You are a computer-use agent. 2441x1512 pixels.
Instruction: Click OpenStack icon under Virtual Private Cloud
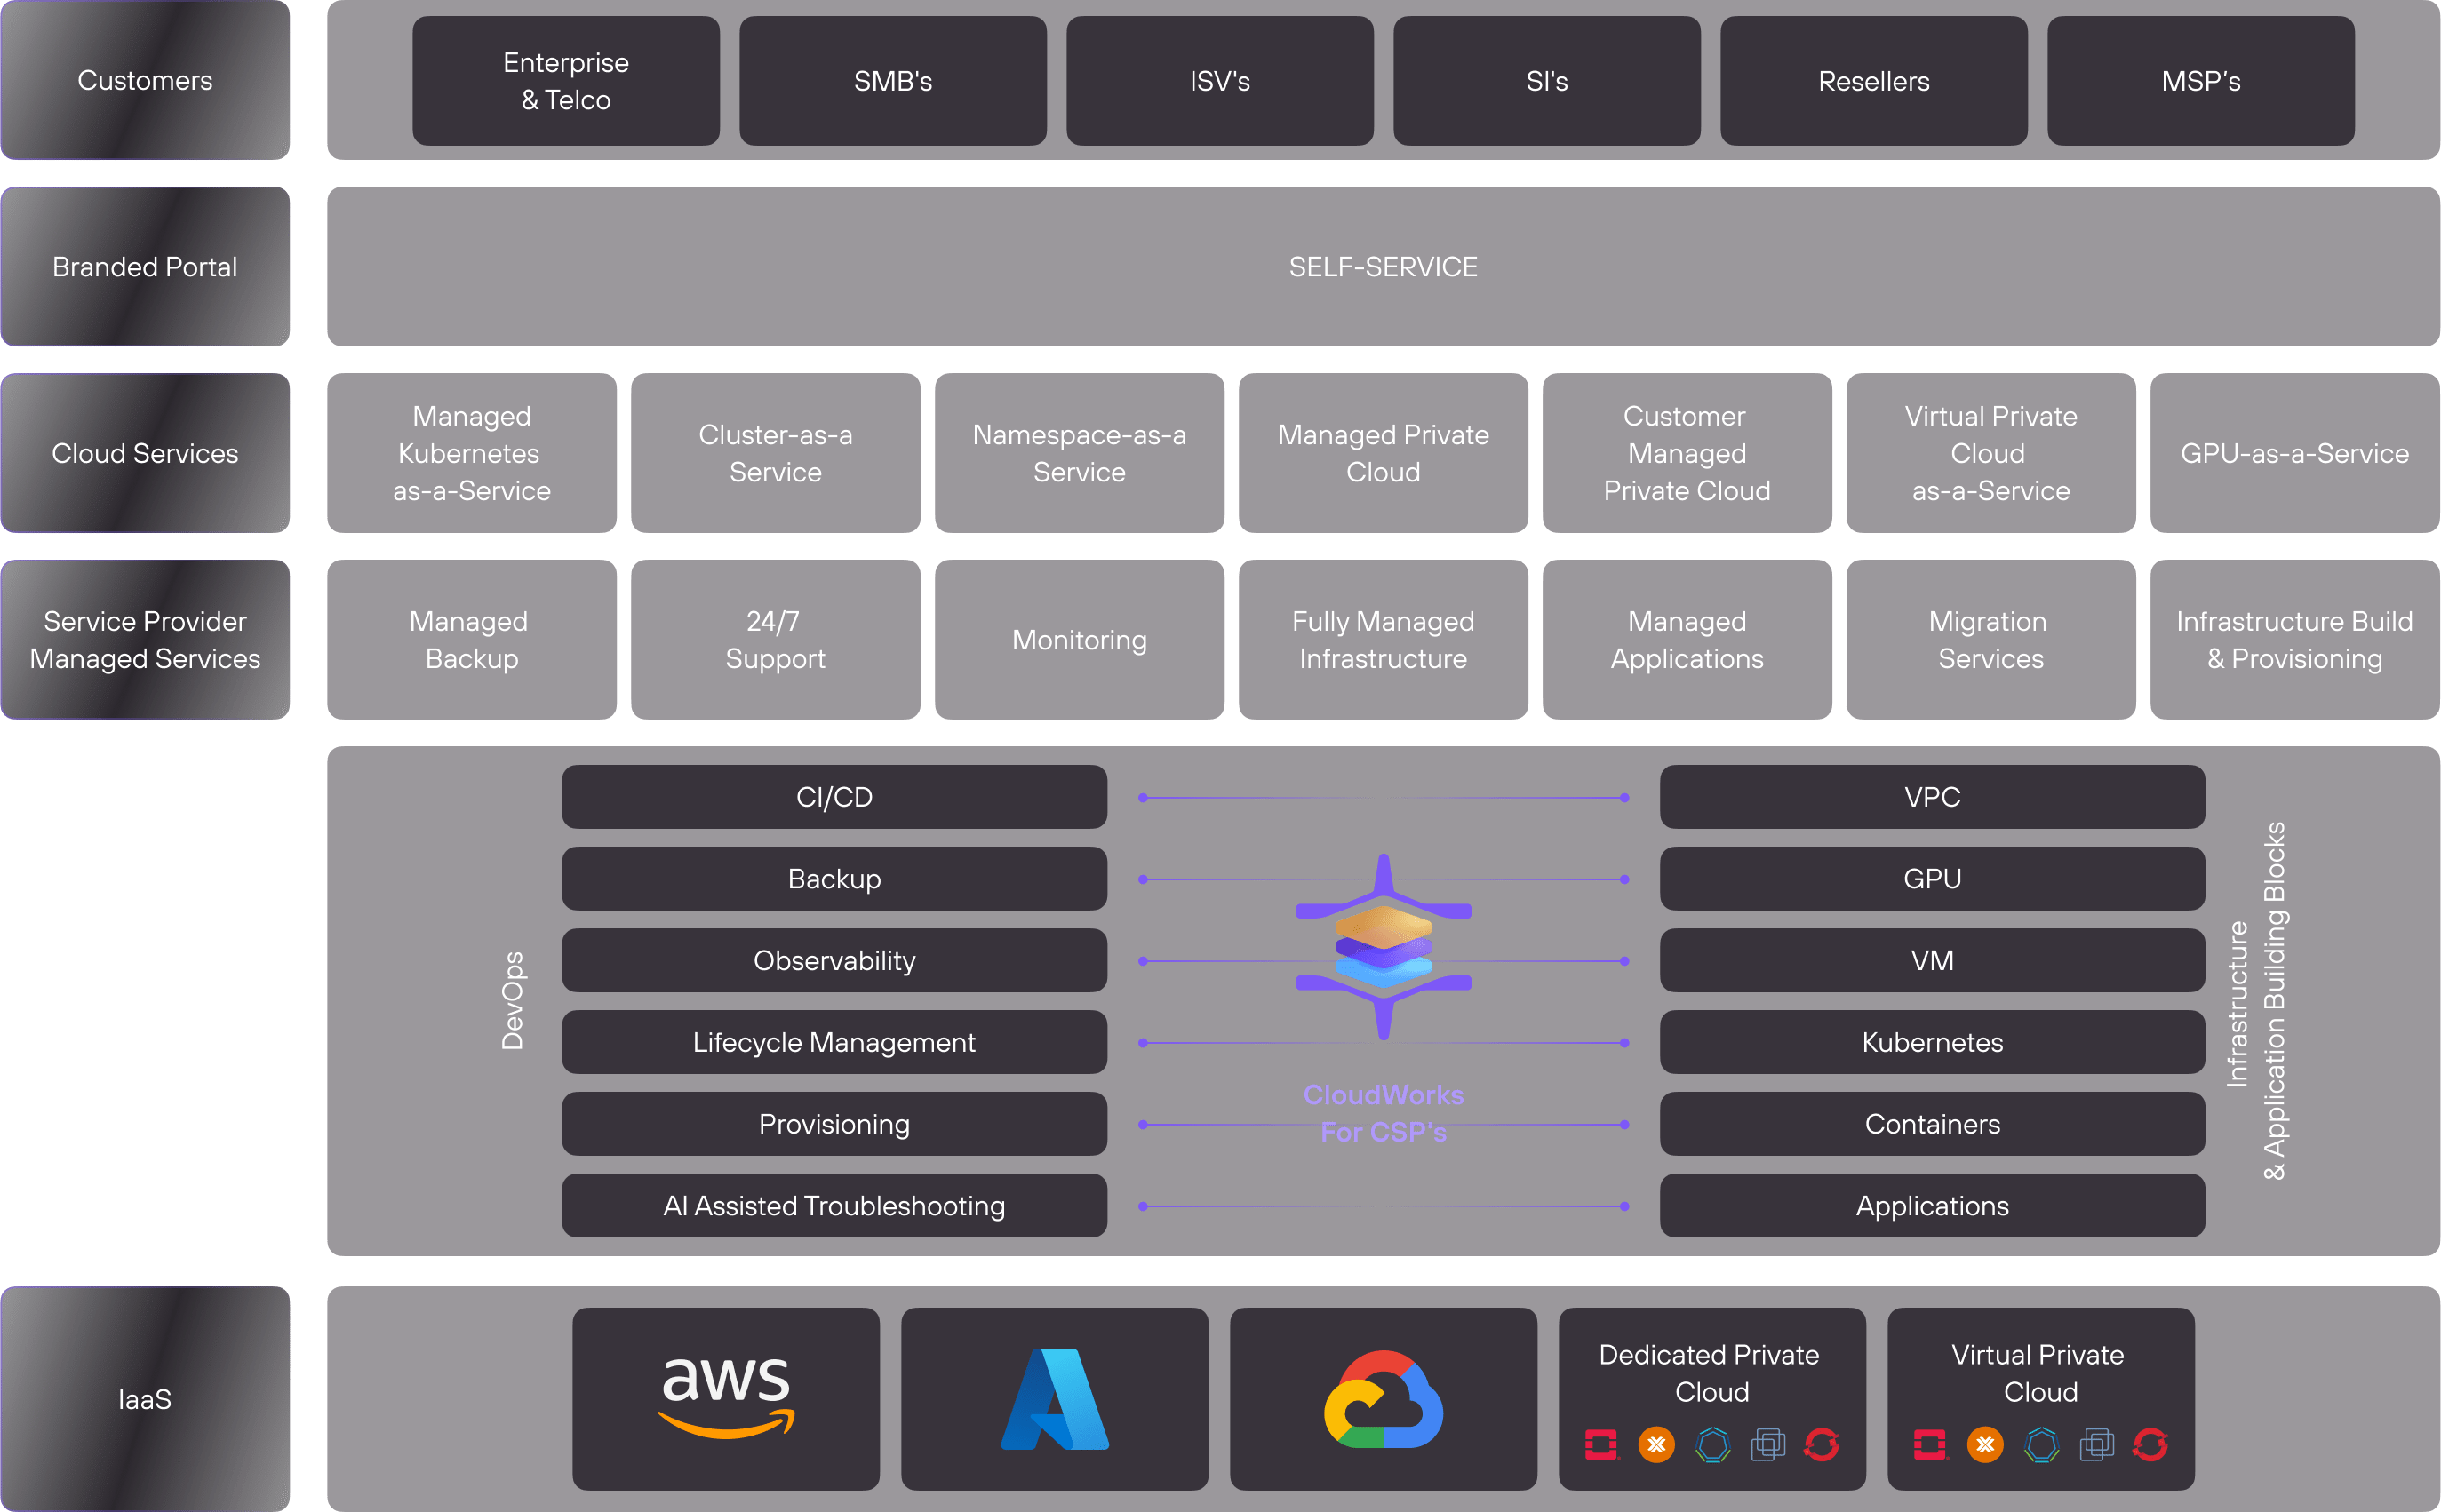1930,1445
